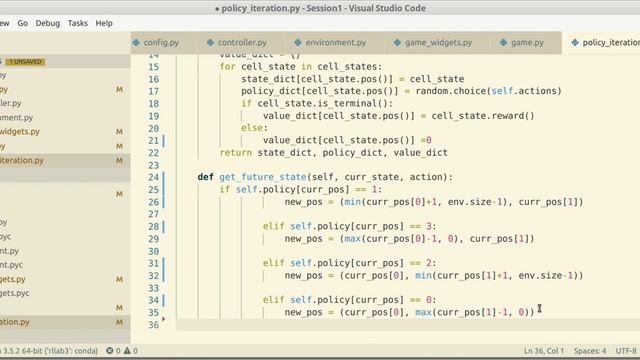Select the Python interpreter 3.5.2 64-bit conda

[x=49, y=351]
